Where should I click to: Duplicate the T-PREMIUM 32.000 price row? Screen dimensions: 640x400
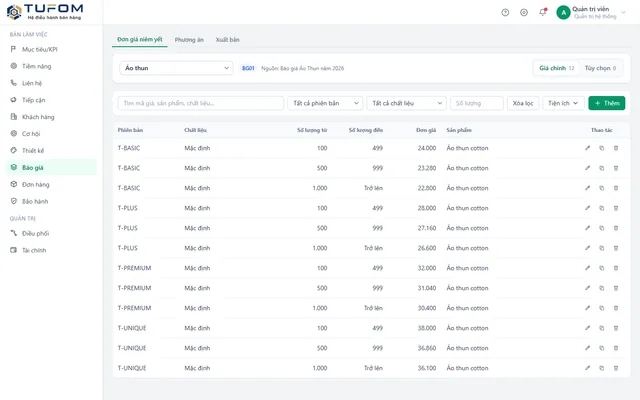coord(602,268)
